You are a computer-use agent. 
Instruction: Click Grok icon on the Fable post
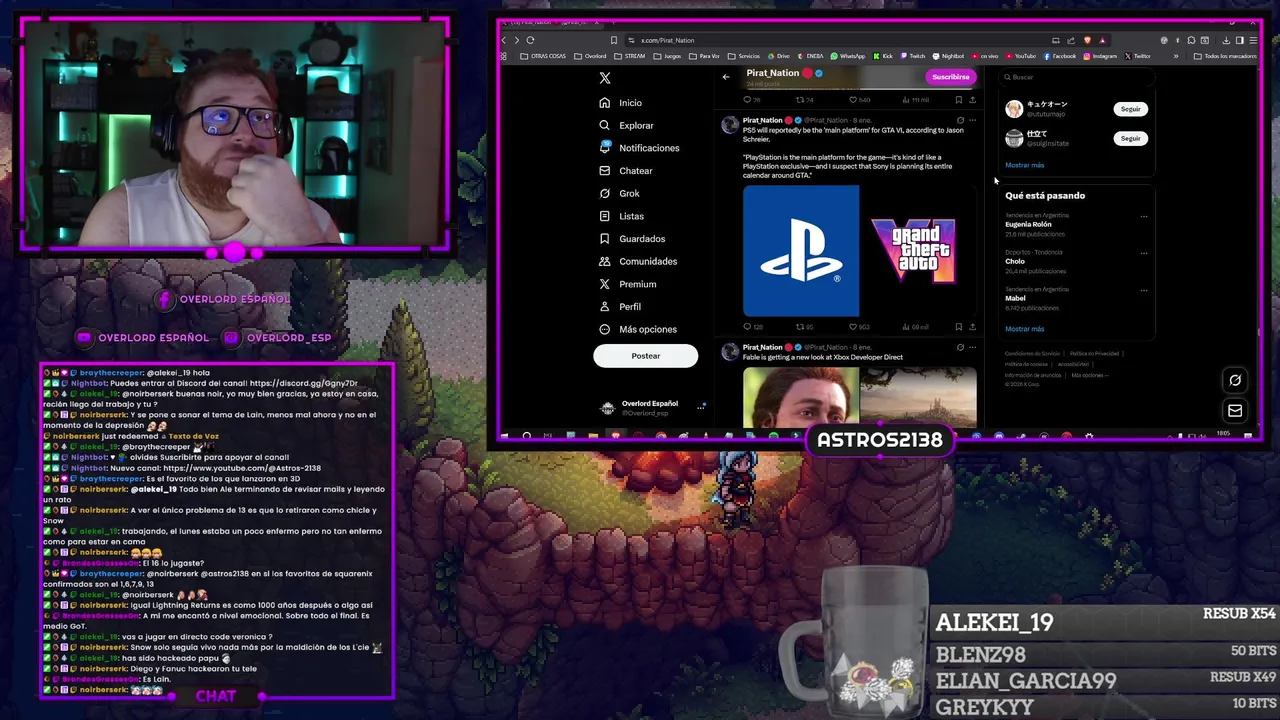coord(960,348)
